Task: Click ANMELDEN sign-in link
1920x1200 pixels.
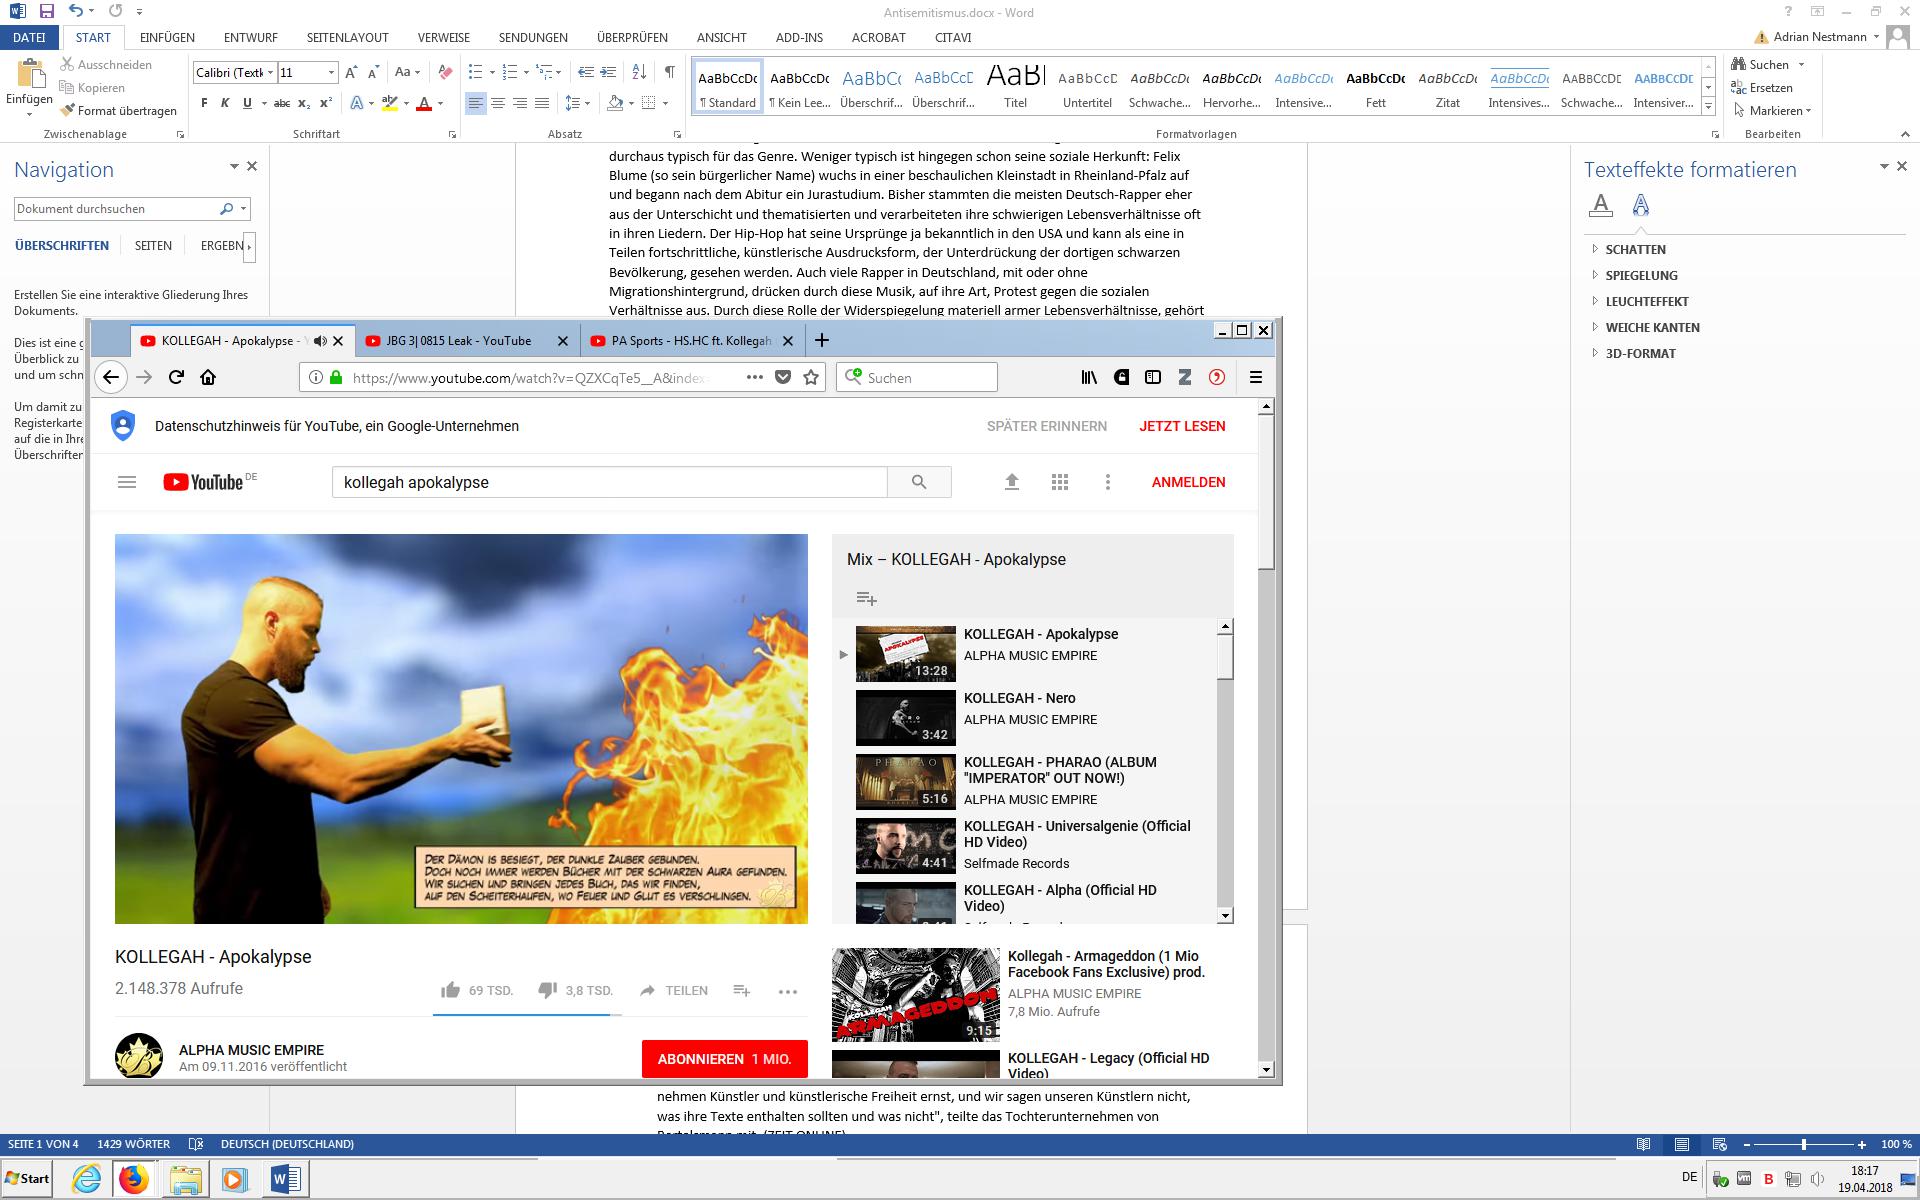Action: pyautogui.click(x=1188, y=482)
